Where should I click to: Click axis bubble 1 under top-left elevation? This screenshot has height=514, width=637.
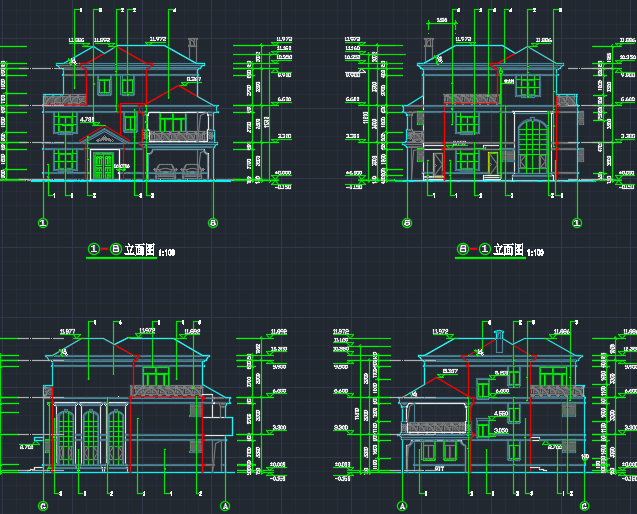[x=43, y=222]
